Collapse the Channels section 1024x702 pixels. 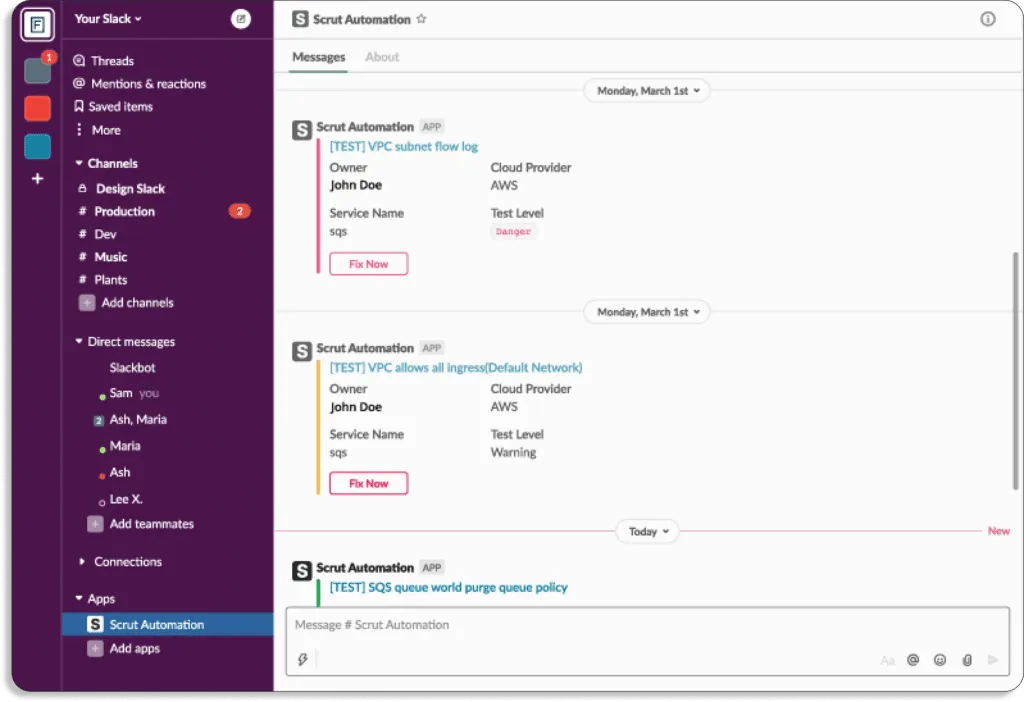point(79,163)
